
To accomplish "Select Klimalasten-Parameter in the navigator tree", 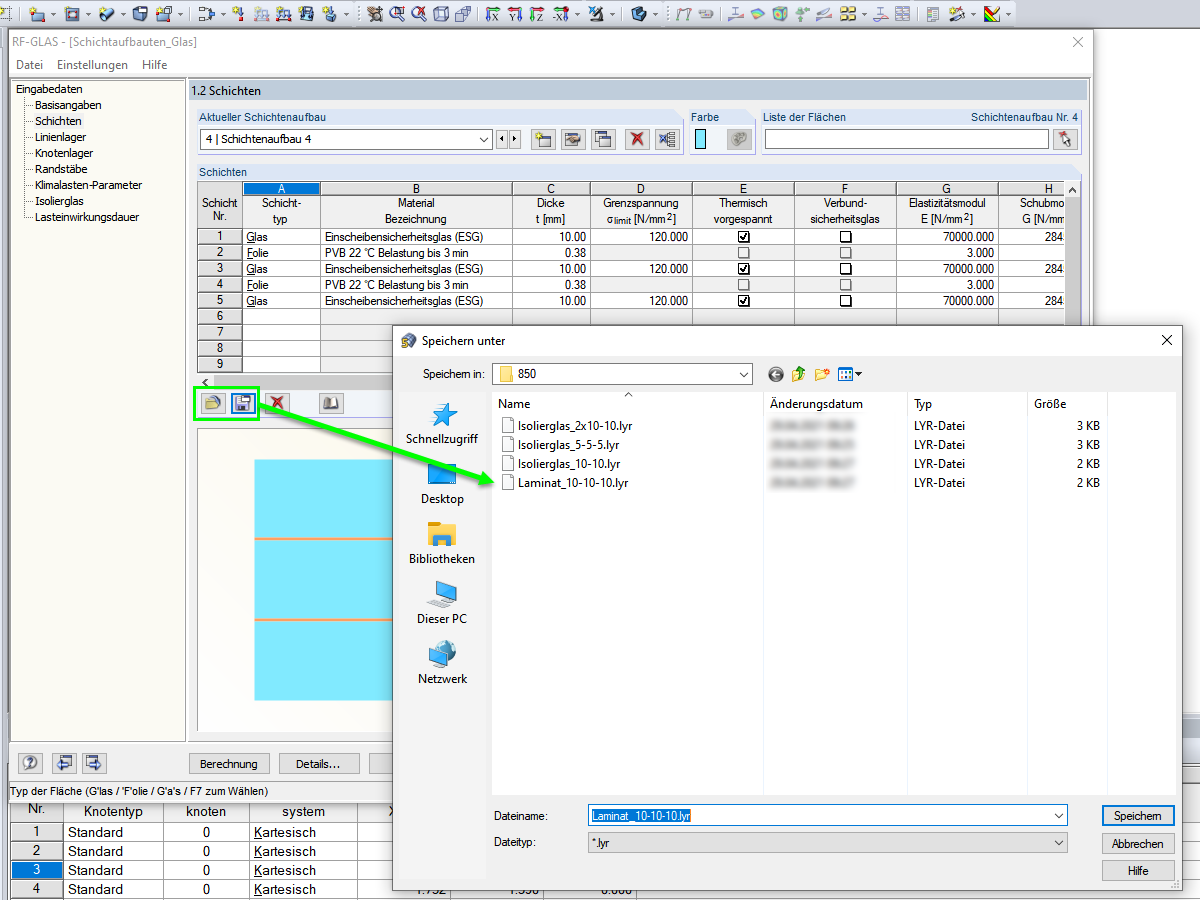I will click(x=88, y=185).
